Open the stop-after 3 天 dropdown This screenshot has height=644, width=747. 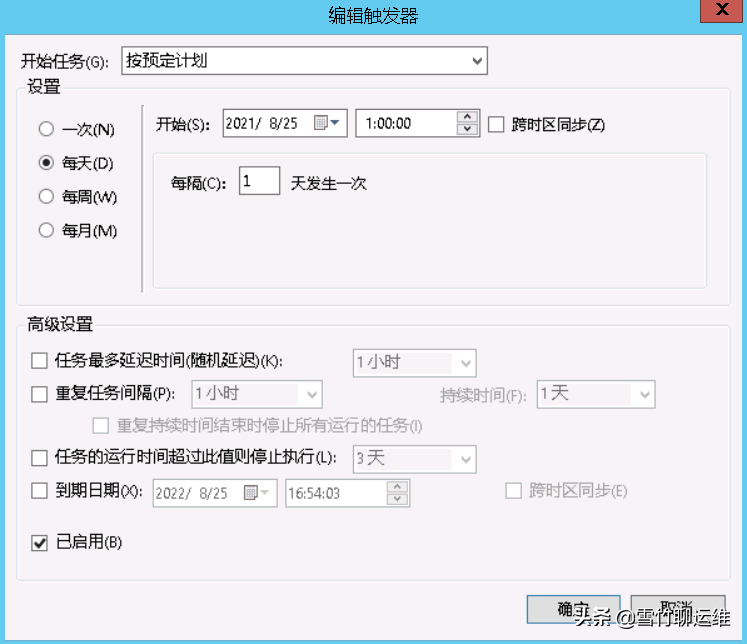pyautogui.click(x=414, y=459)
